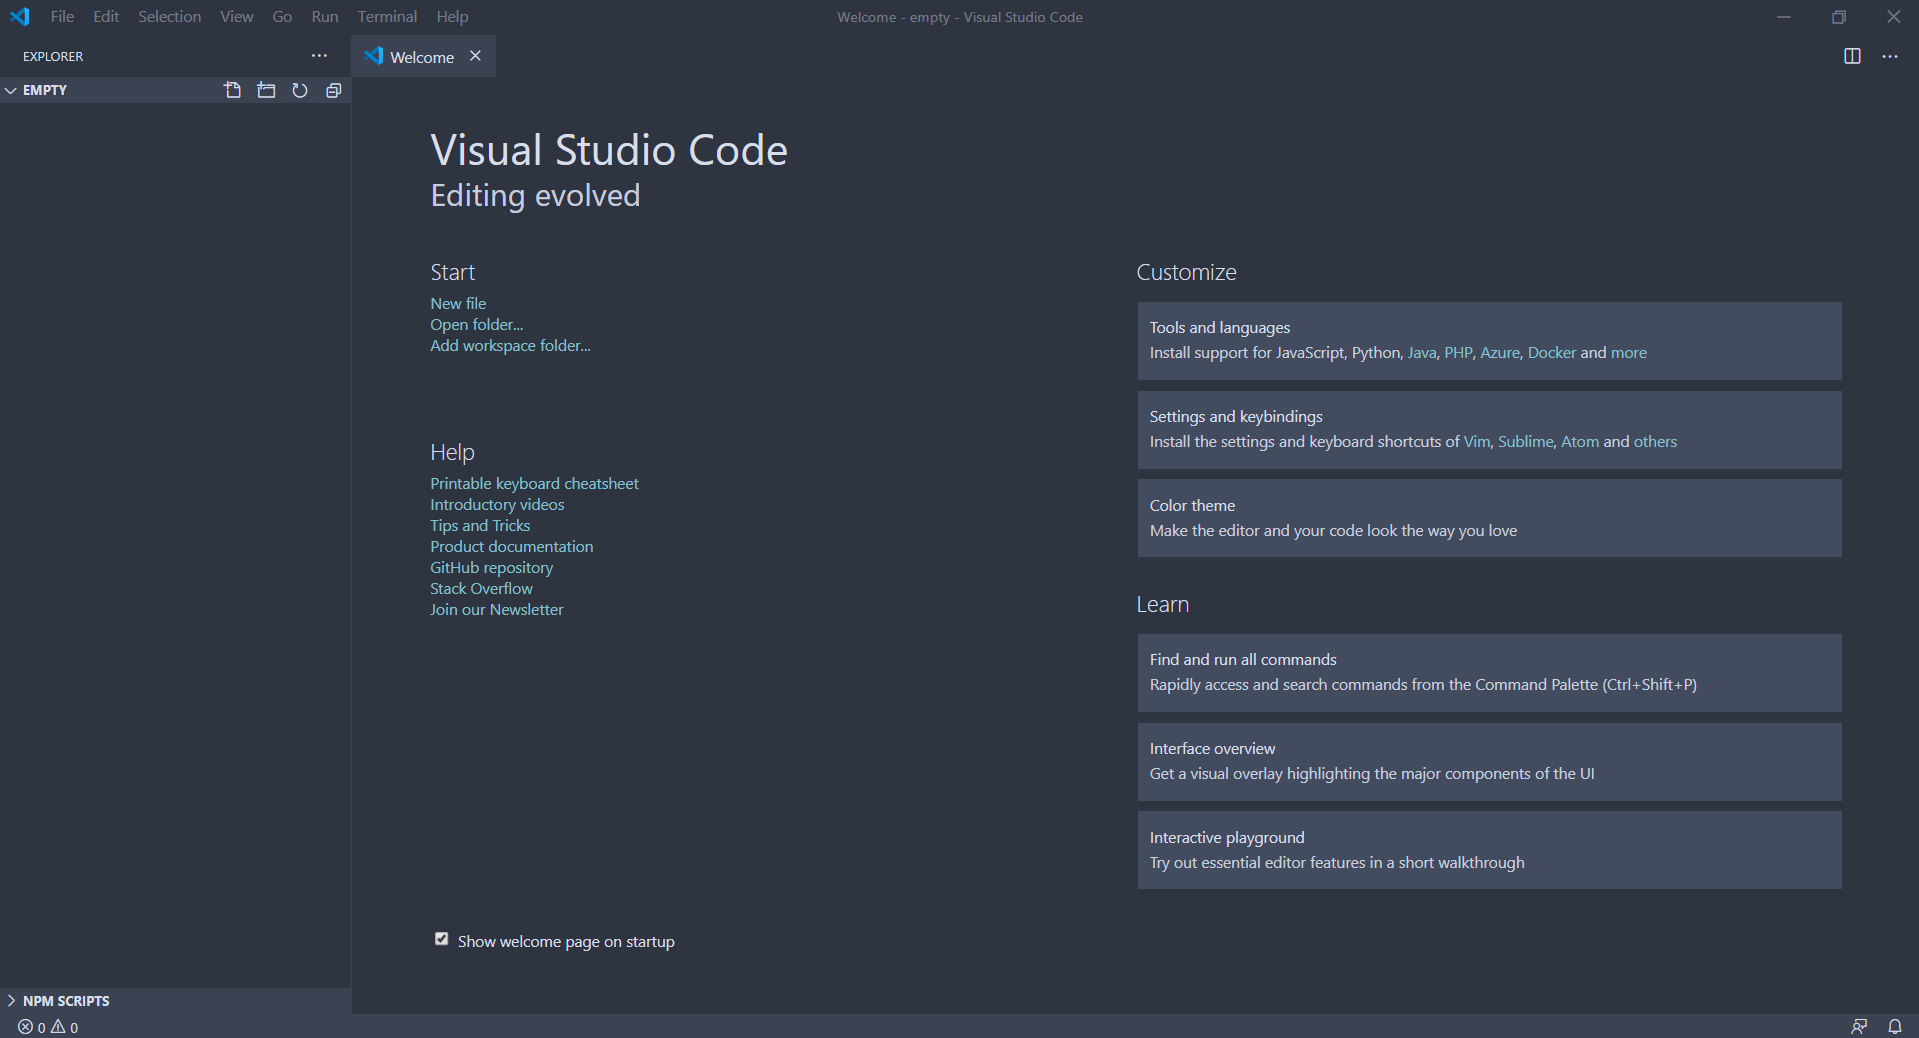This screenshot has height=1038, width=1919.
Task: Open the Product documentation link
Action: [x=511, y=546]
